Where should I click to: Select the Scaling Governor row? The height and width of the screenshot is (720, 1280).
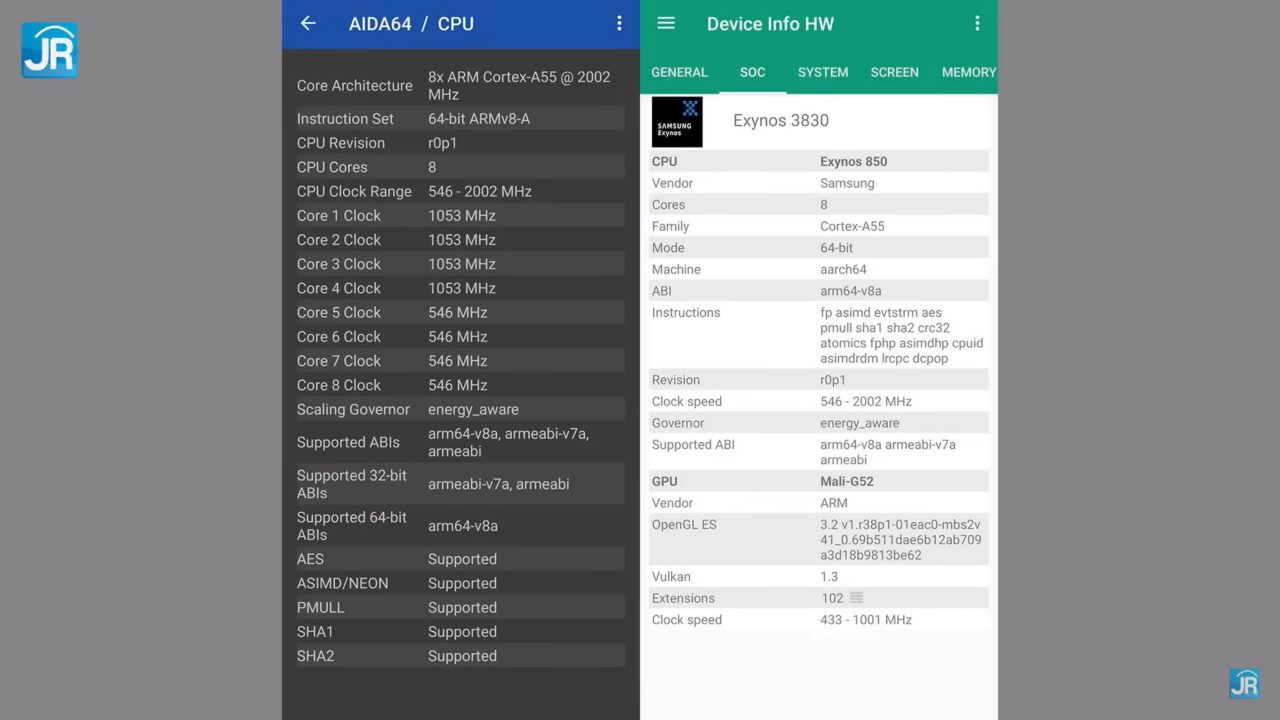(460, 409)
